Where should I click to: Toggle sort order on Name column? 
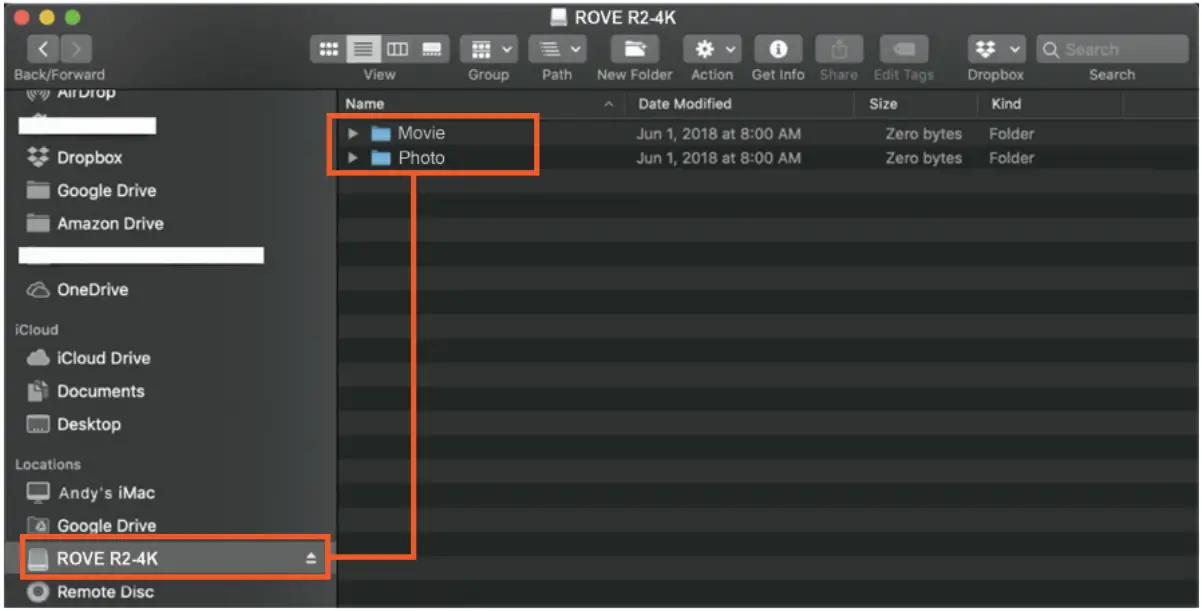click(364, 103)
